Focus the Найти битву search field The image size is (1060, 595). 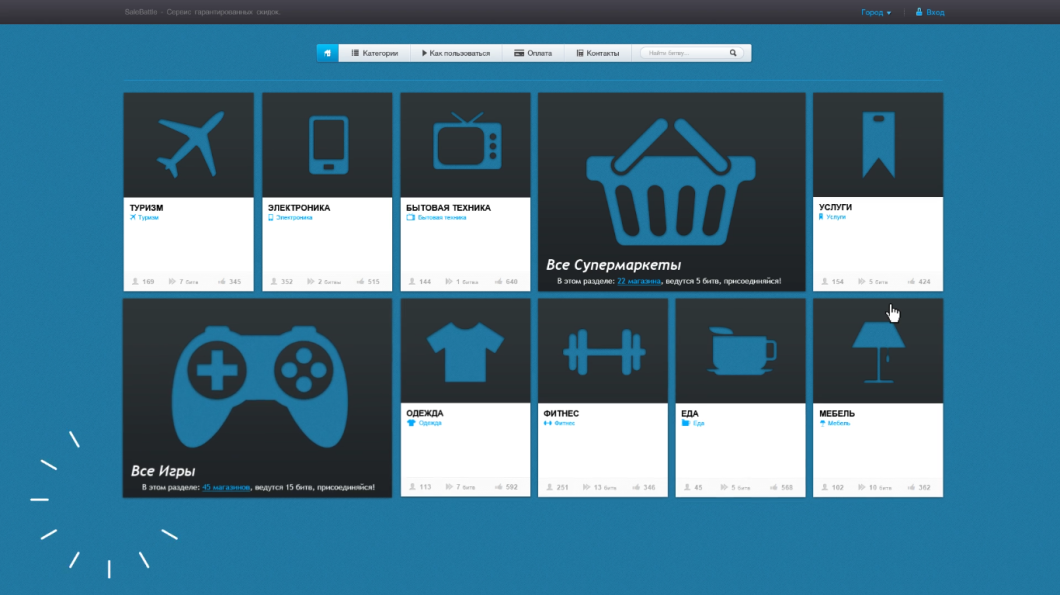685,53
